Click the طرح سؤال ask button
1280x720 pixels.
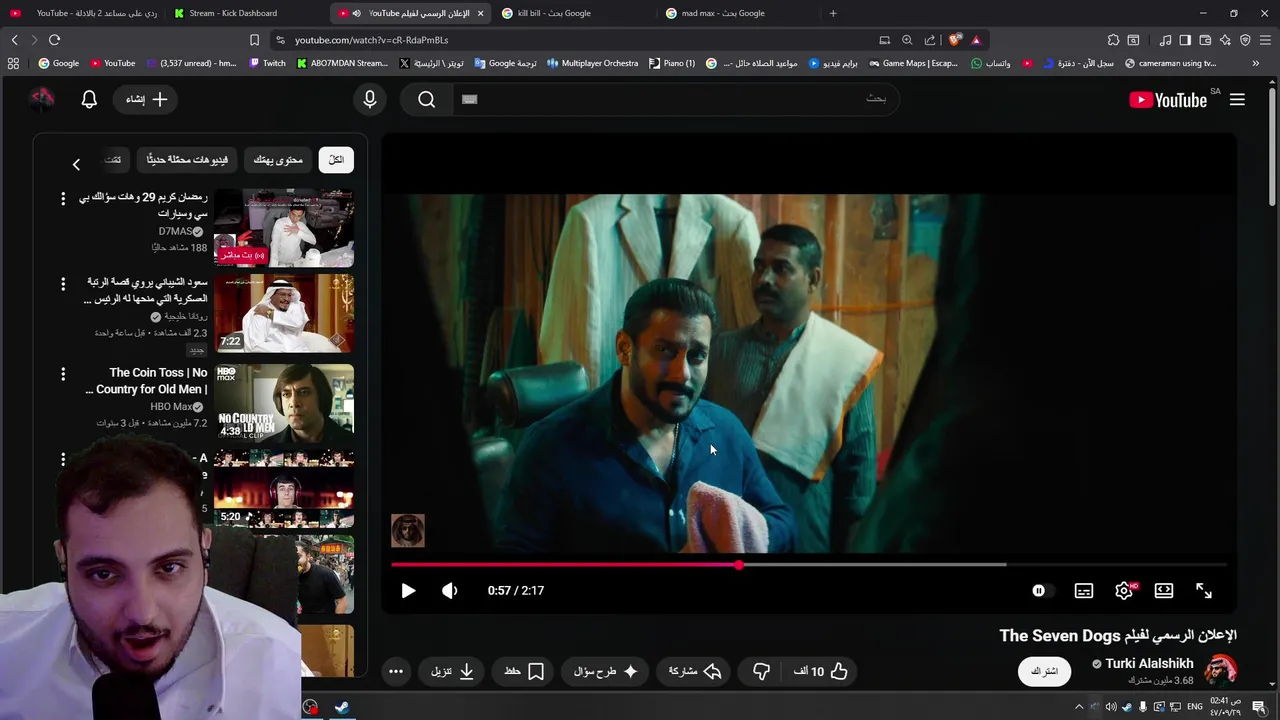tap(606, 672)
